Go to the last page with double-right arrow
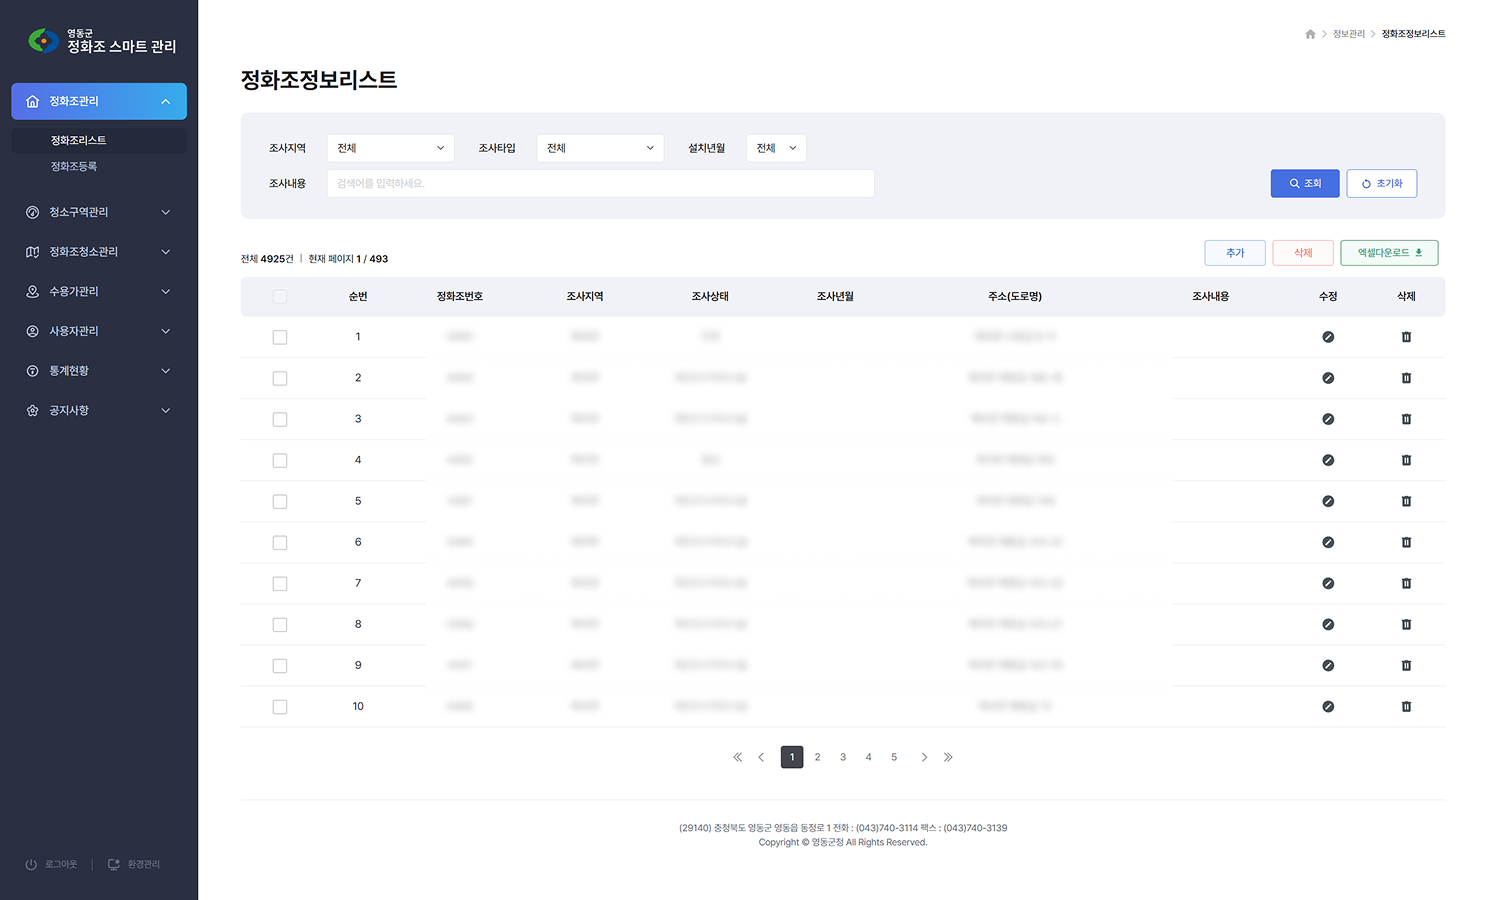 coord(948,757)
